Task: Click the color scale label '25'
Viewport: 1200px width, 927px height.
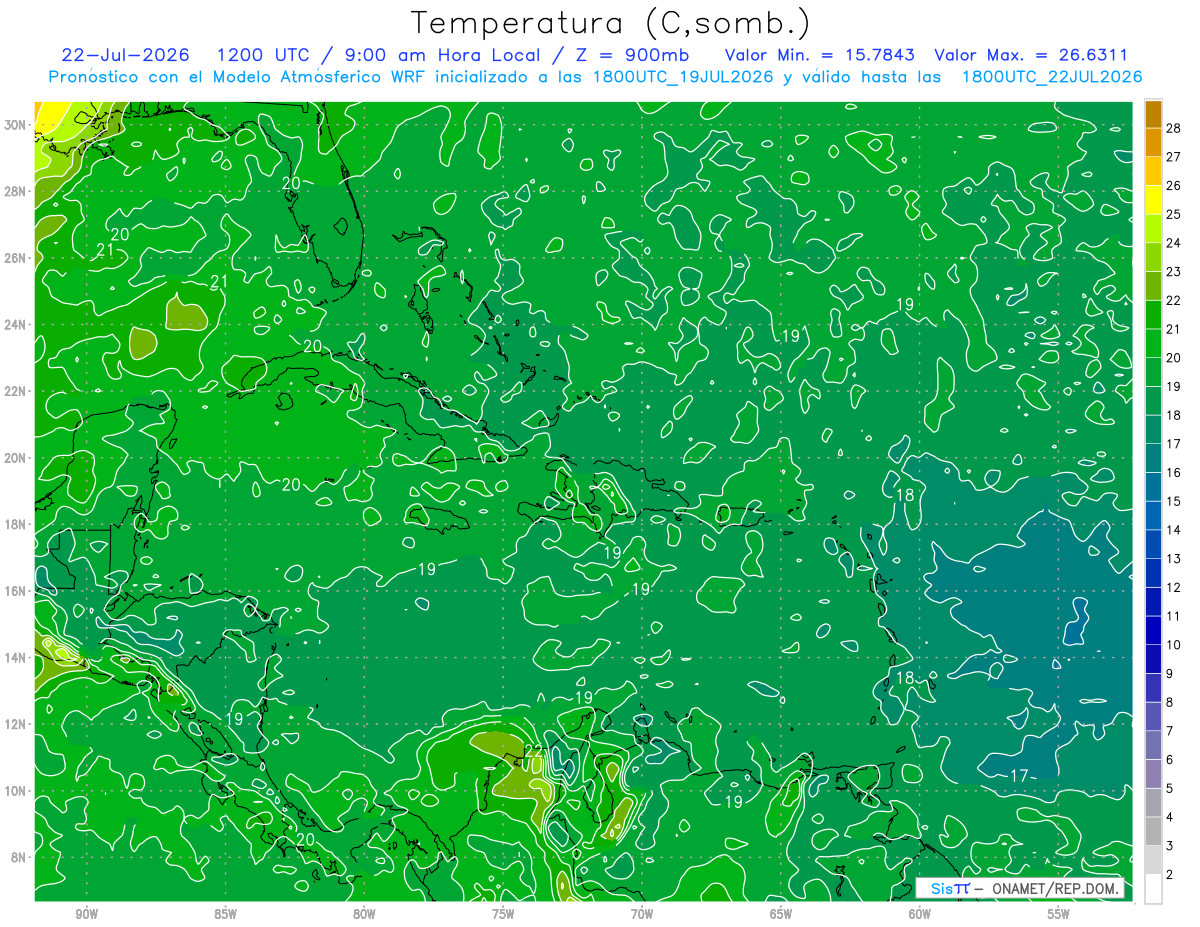Action: pyautogui.click(x=1173, y=214)
